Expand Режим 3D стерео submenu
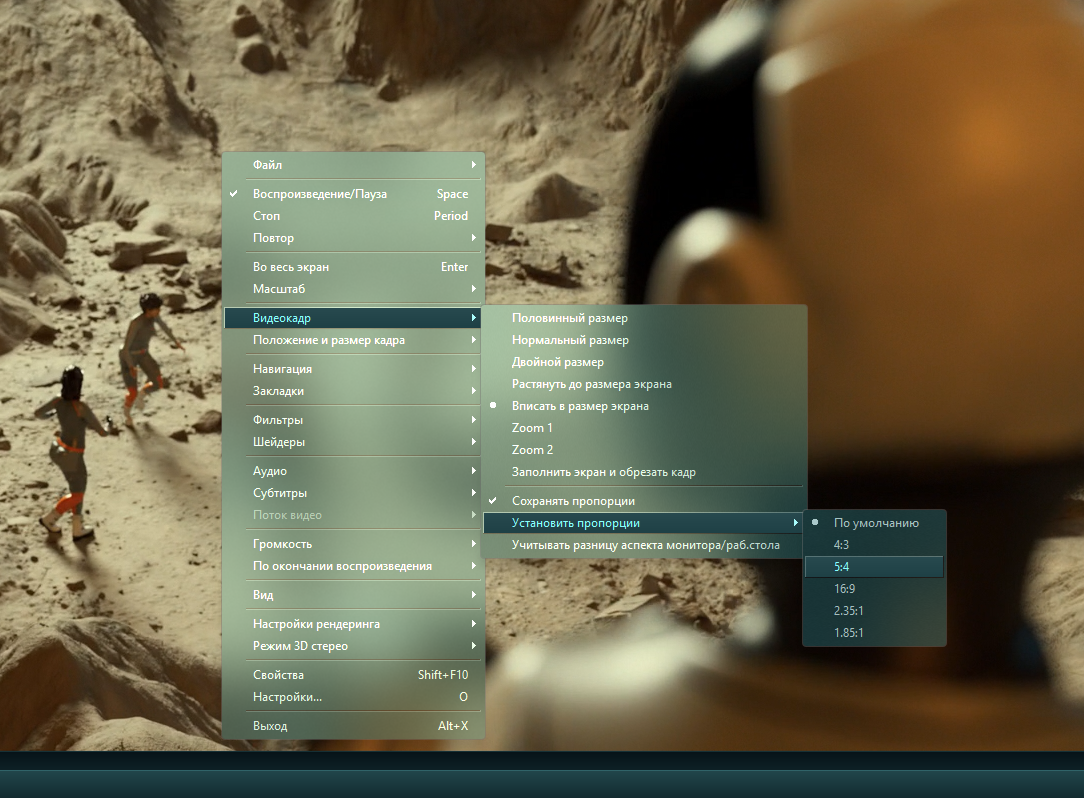Screen dimensions: 1084x798 [353, 647]
